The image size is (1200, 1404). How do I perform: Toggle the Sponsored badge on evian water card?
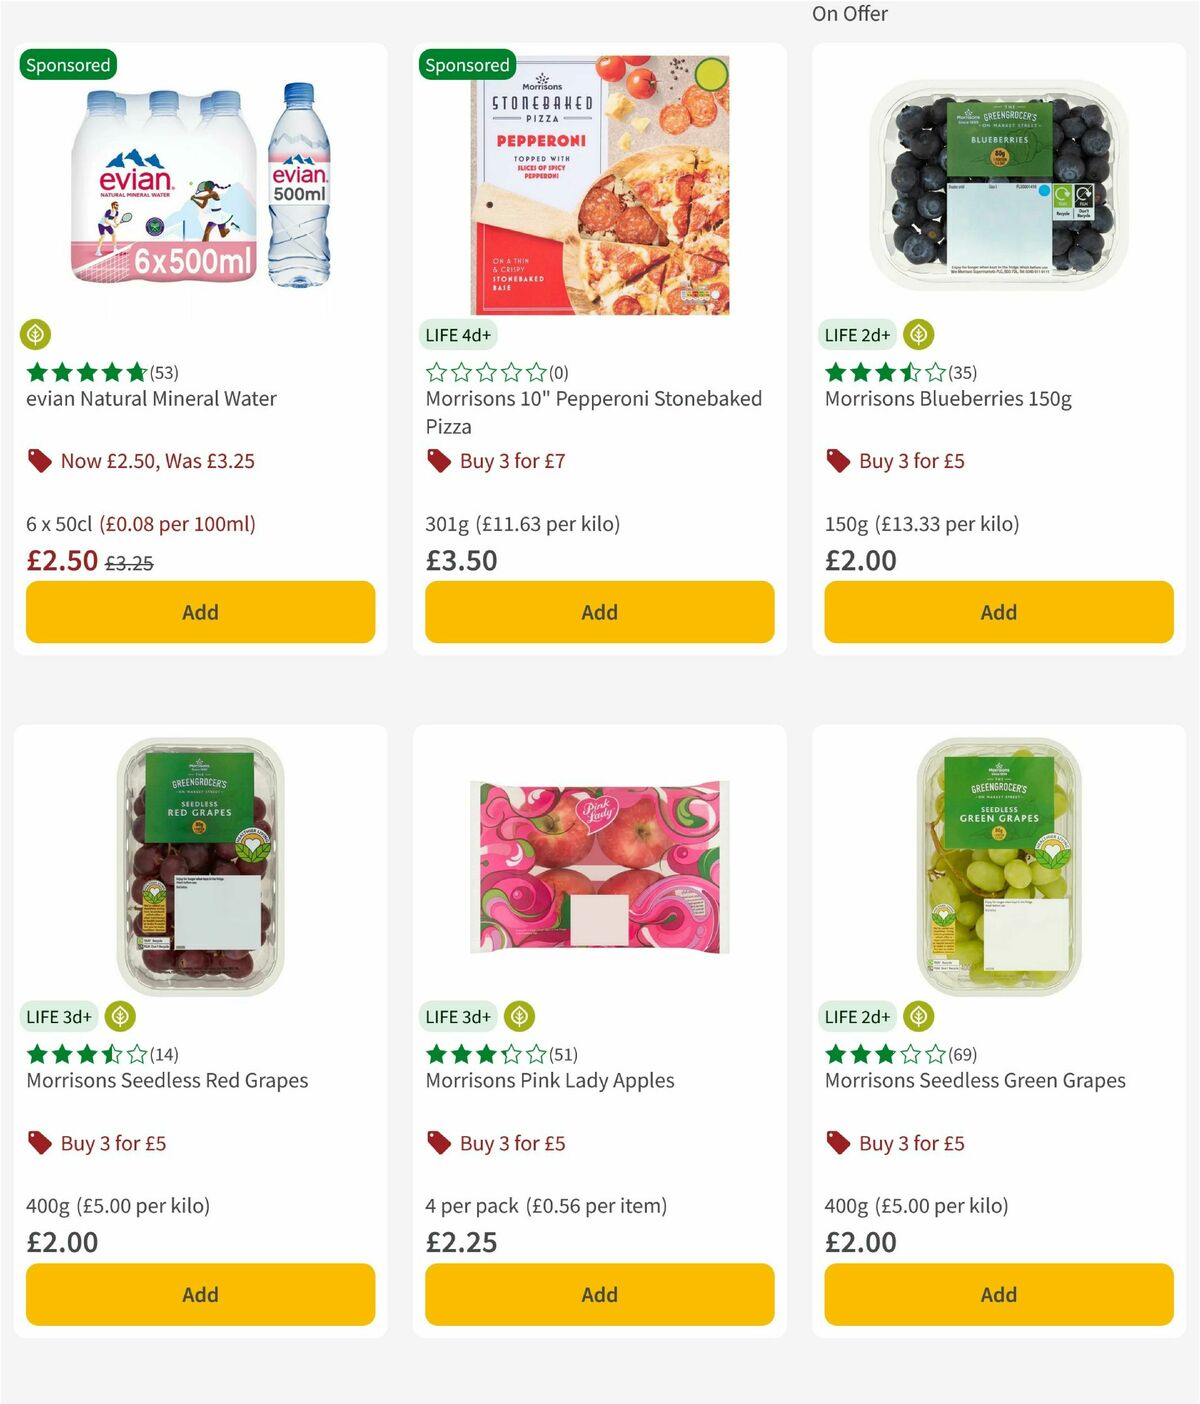67,64
